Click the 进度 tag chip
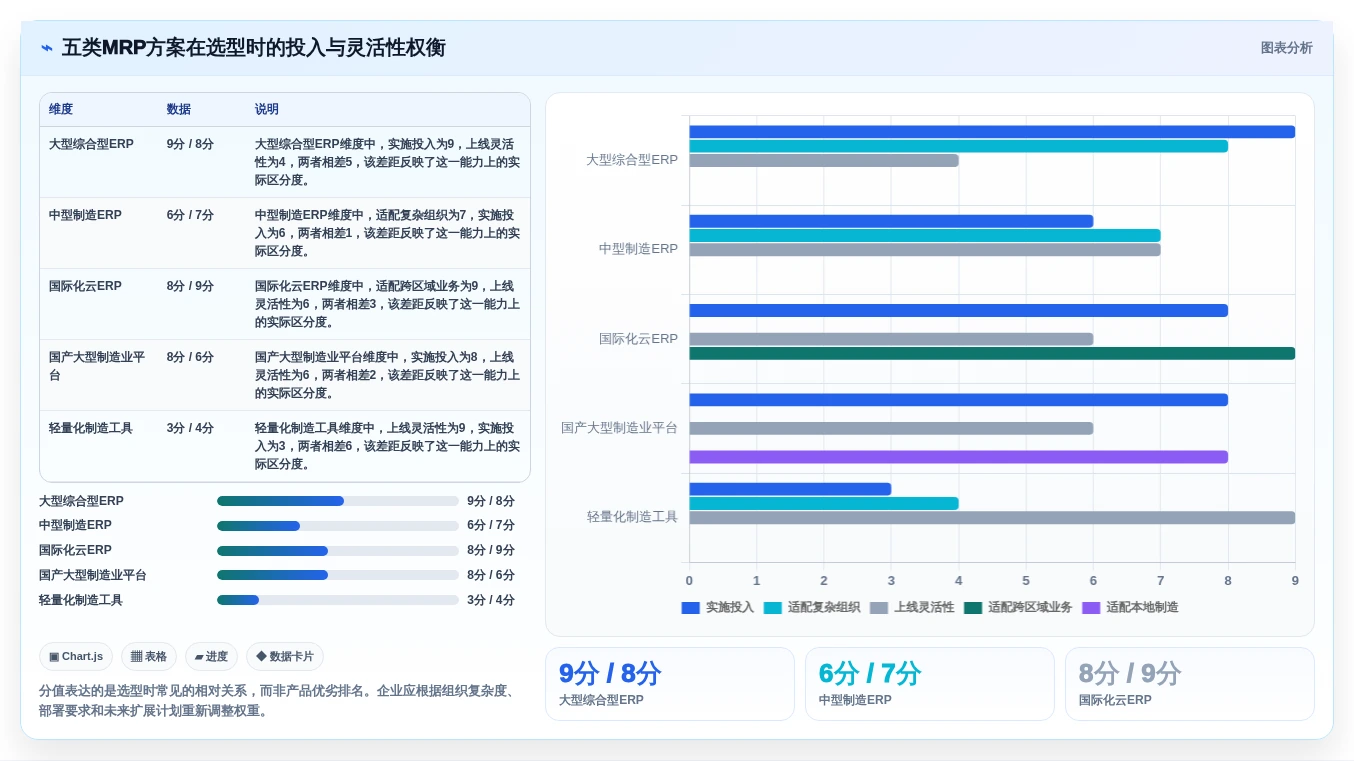Screen dimensions: 1354x761 tap(211, 657)
